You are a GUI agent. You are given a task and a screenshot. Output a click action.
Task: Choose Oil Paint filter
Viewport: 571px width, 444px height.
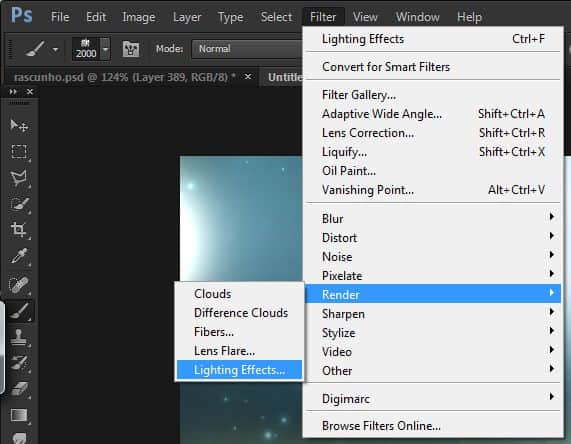433,170
